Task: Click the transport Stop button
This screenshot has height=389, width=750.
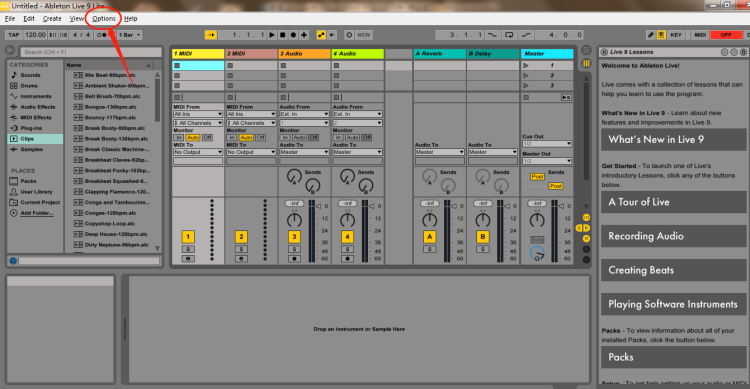Action: [x=283, y=35]
